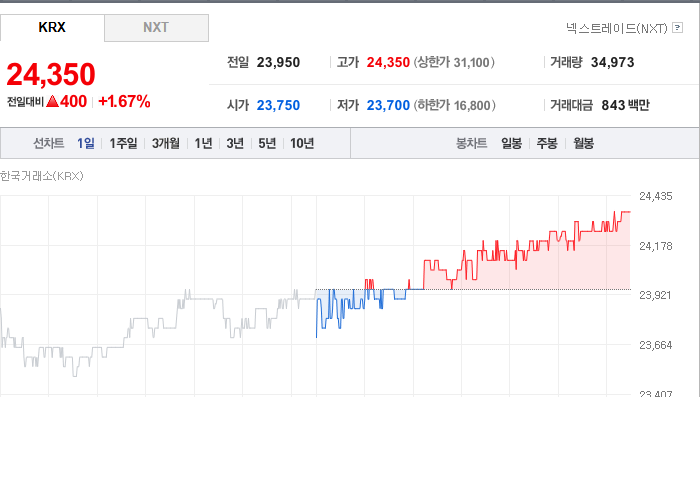Click the +1.67% change rate
This screenshot has width=700, height=490.
pyautogui.click(x=124, y=101)
